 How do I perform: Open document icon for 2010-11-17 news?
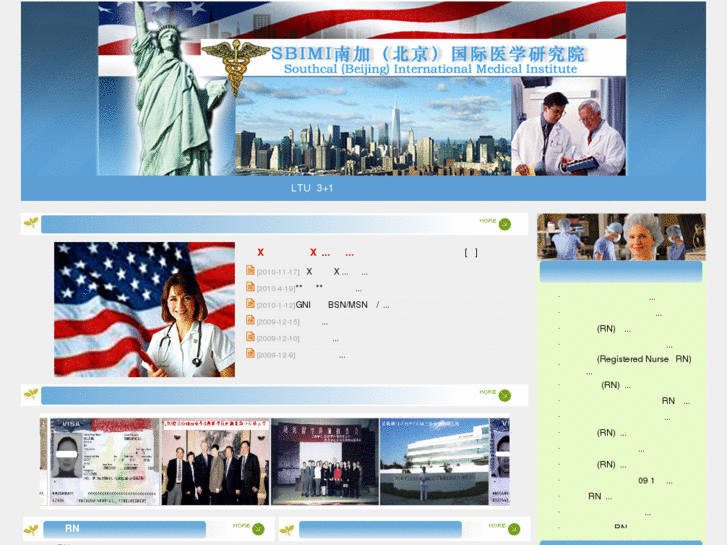tap(250, 270)
